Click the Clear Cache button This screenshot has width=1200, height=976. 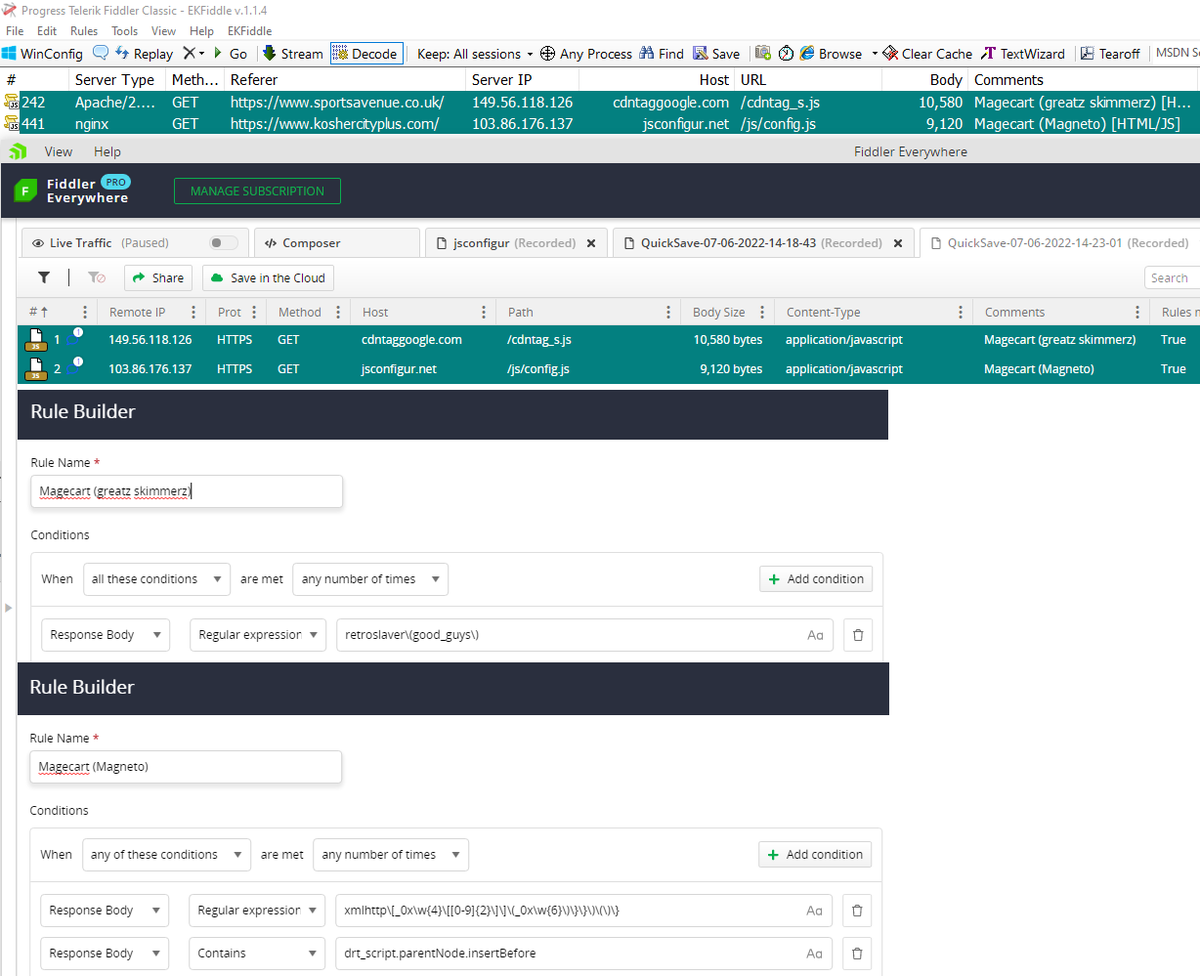tap(927, 54)
